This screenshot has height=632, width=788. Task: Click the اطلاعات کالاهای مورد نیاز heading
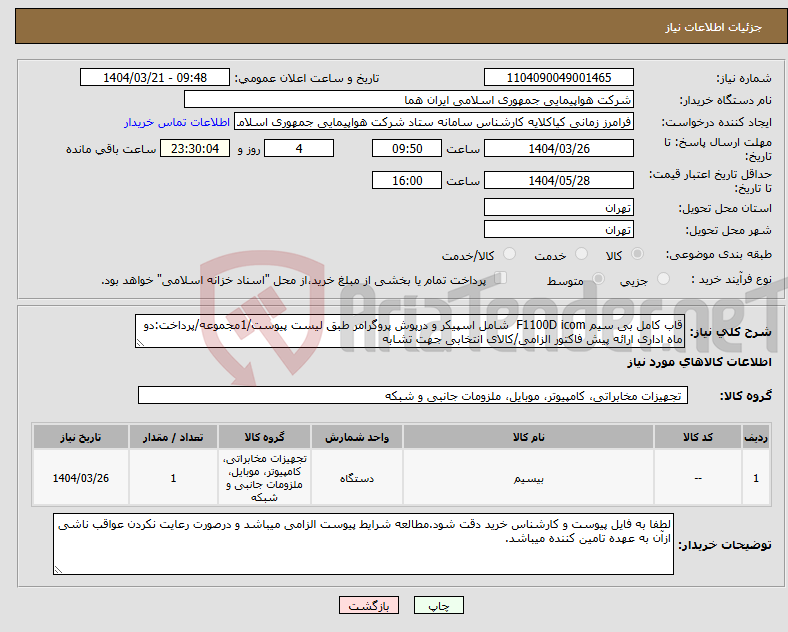(699, 362)
